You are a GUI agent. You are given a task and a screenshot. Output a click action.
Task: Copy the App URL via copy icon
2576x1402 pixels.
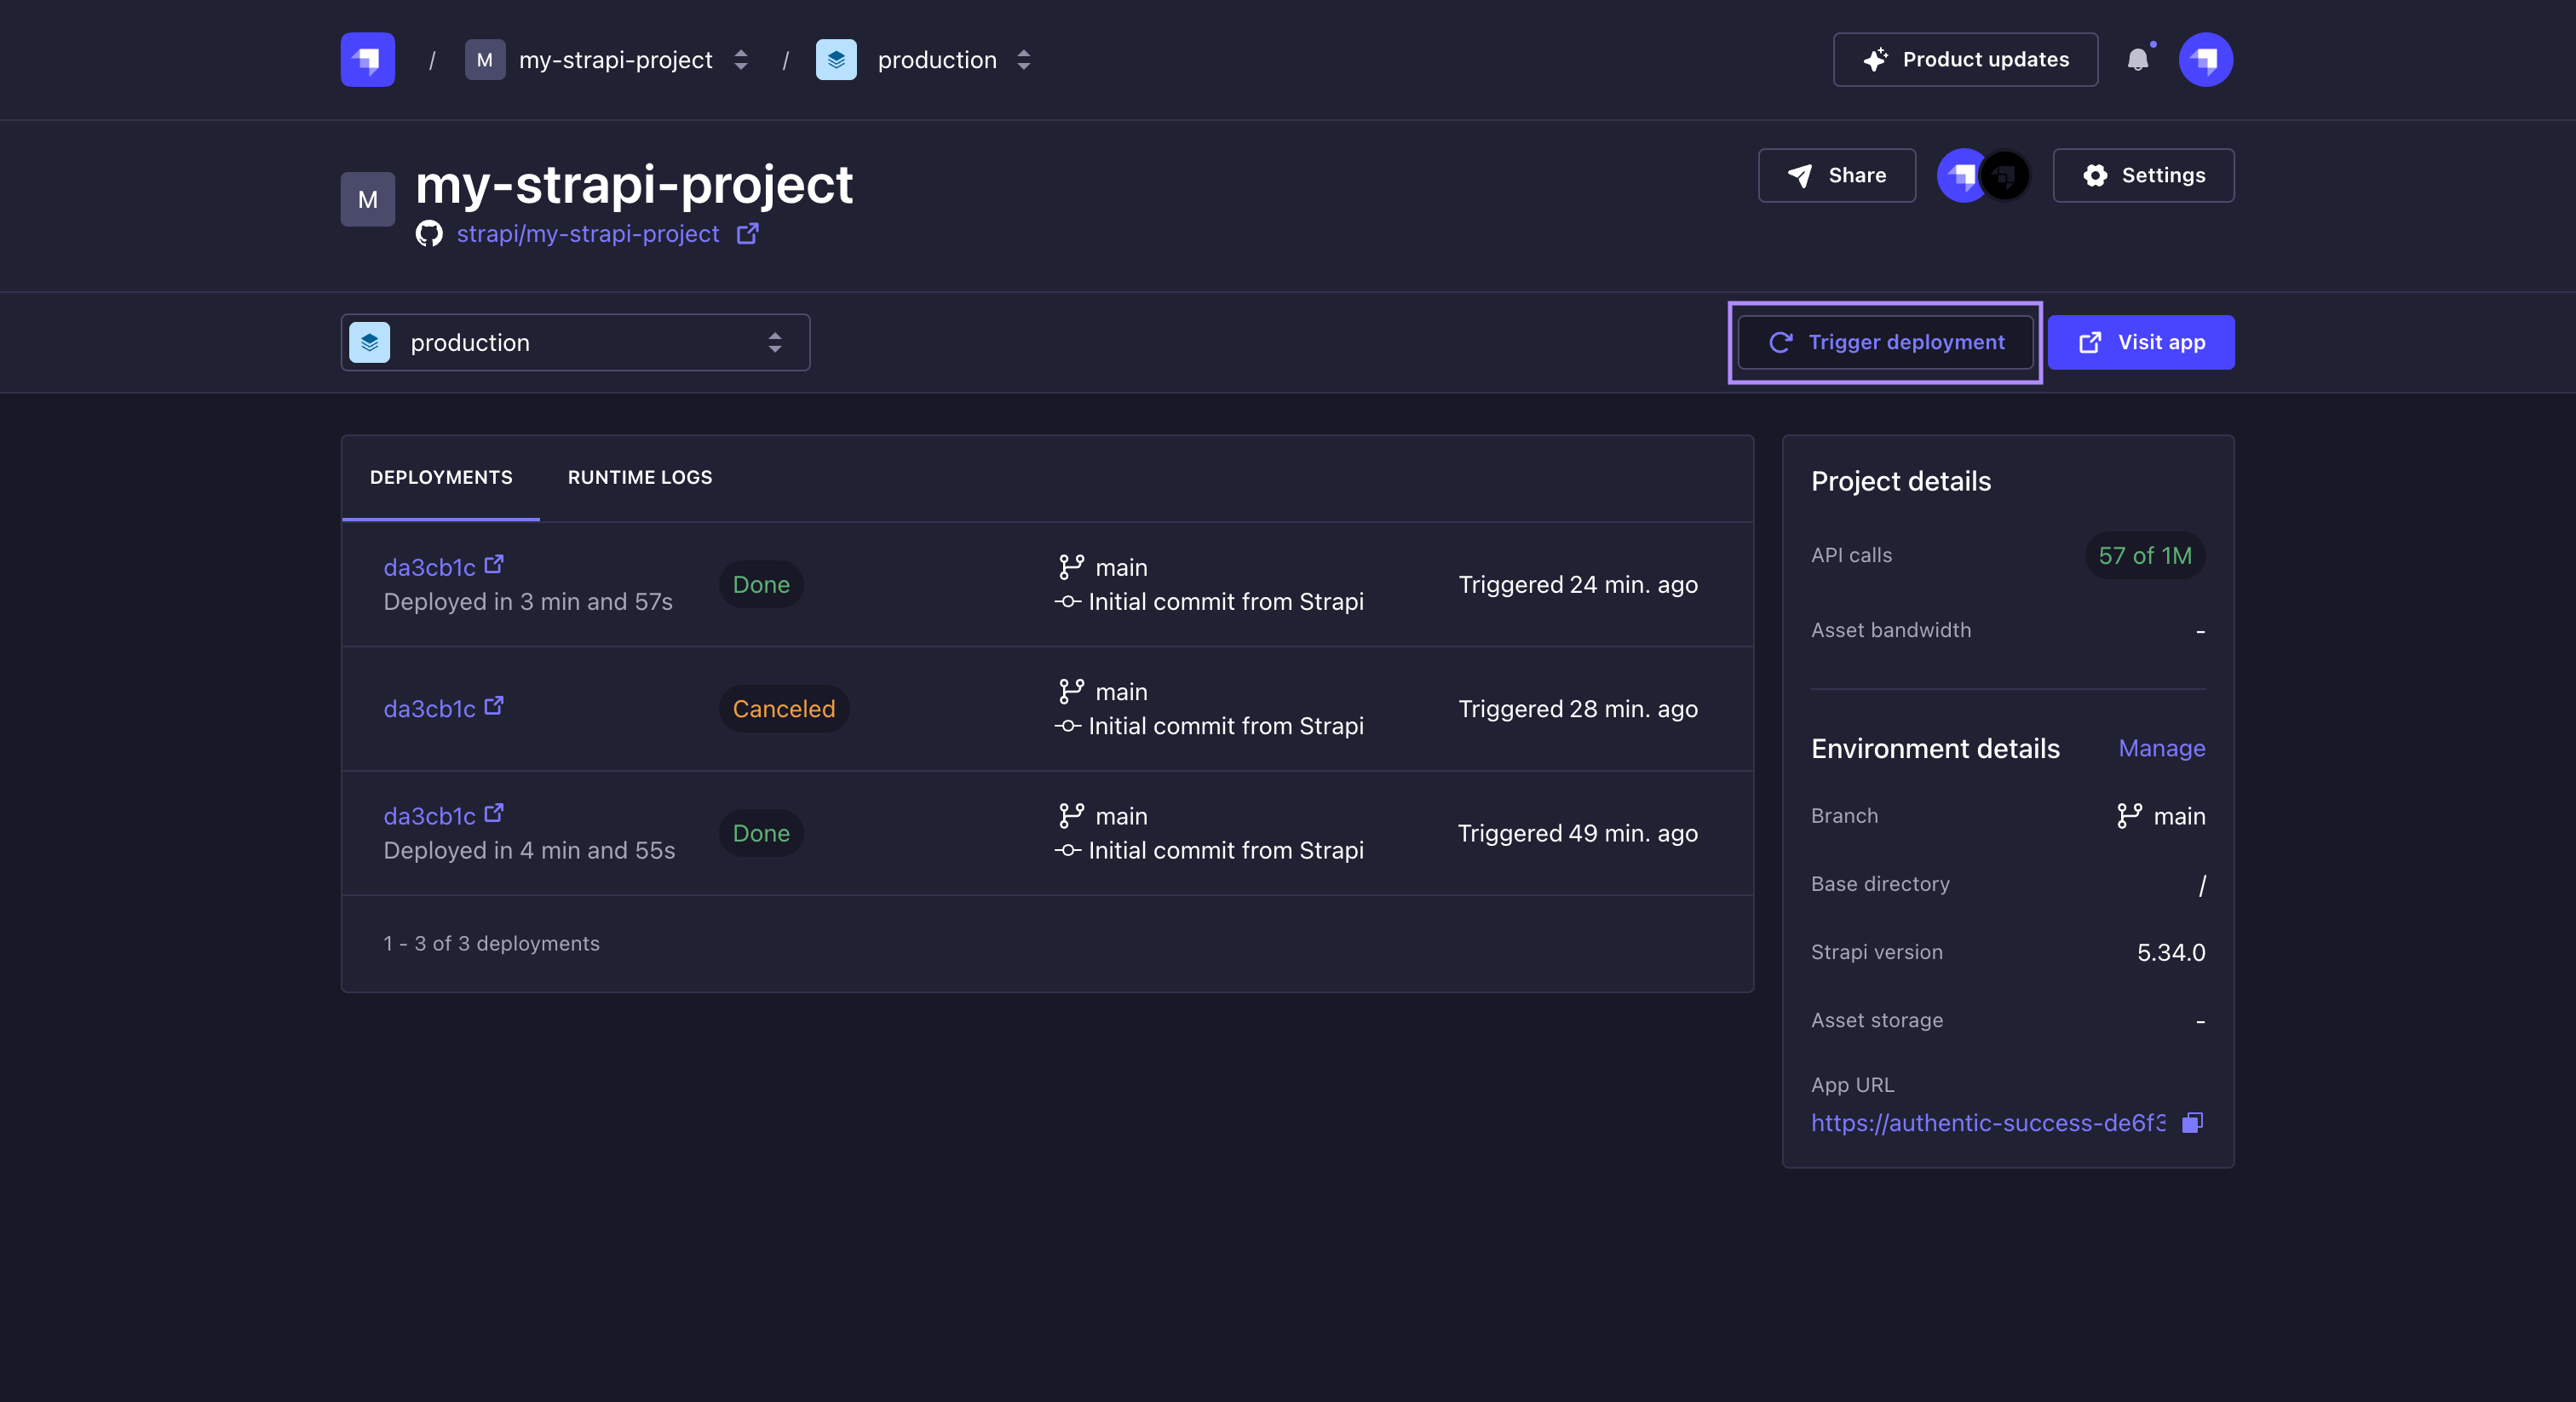[2192, 1122]
